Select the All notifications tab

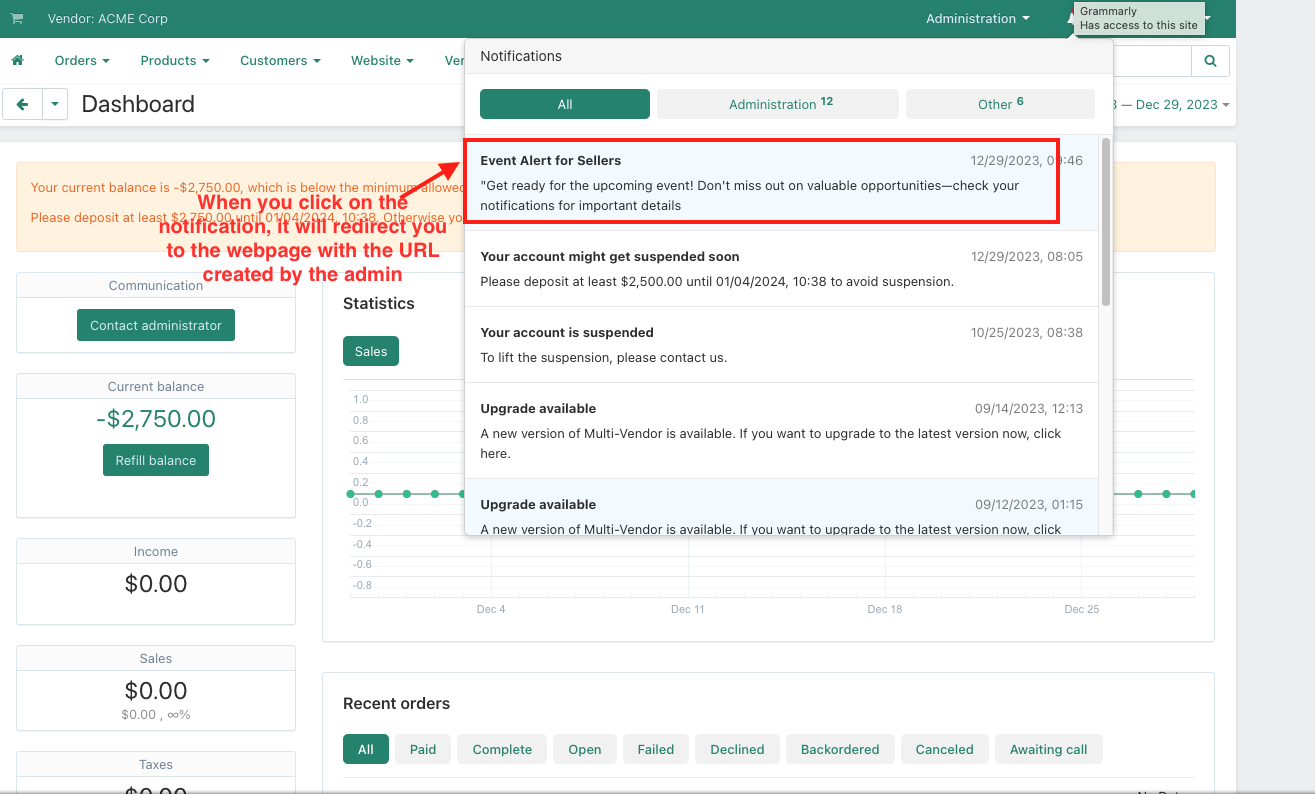565,104
